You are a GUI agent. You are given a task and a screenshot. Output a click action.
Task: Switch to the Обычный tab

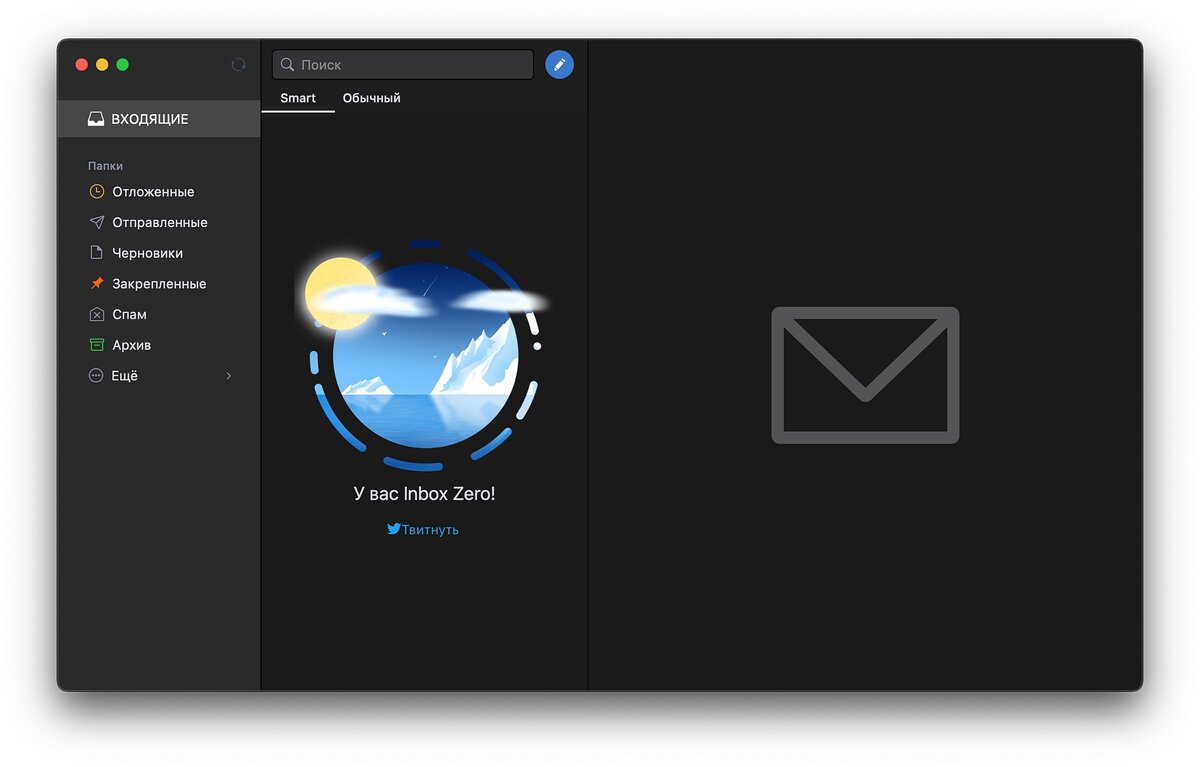coord(371,98)
